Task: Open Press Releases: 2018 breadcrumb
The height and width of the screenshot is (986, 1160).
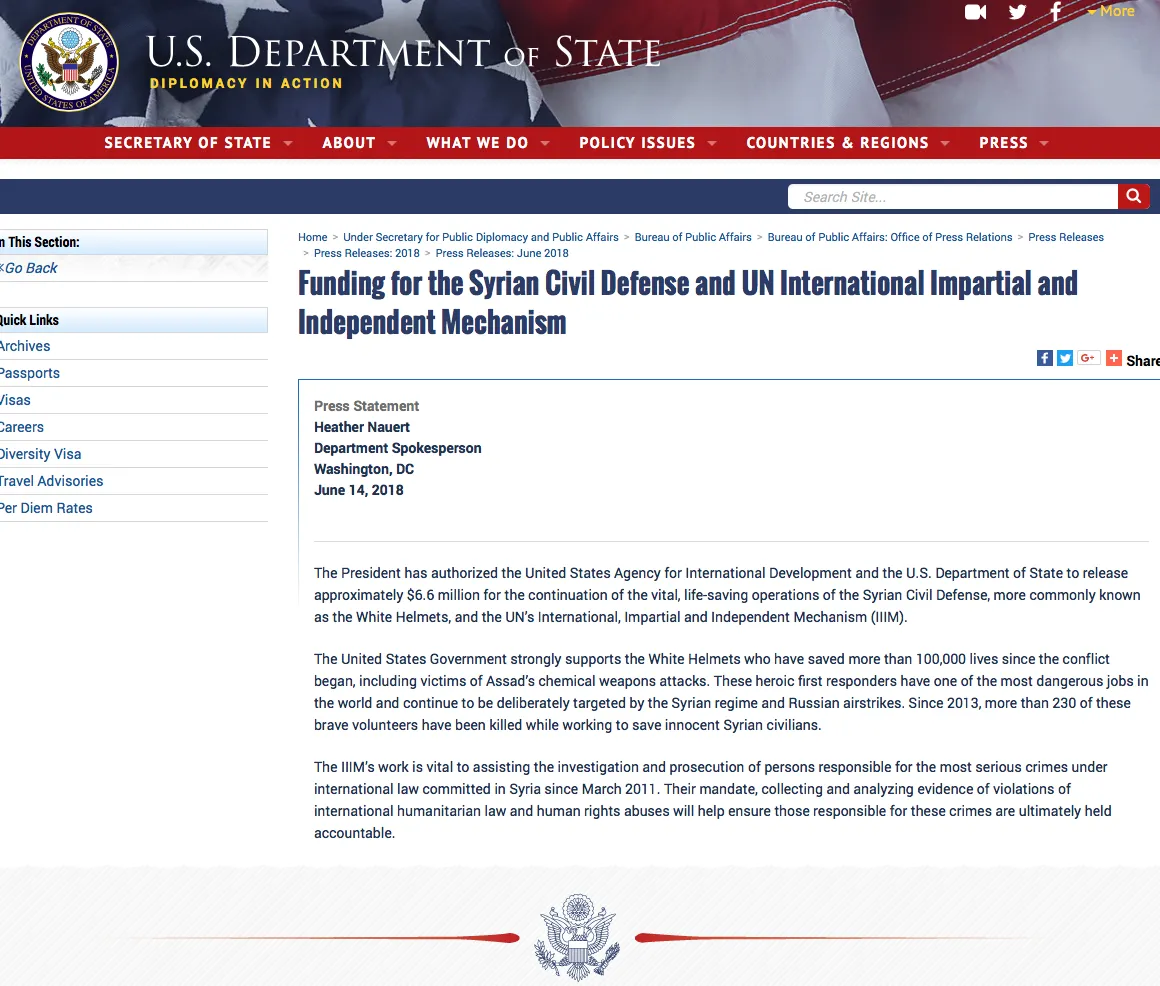Action: 366,253
